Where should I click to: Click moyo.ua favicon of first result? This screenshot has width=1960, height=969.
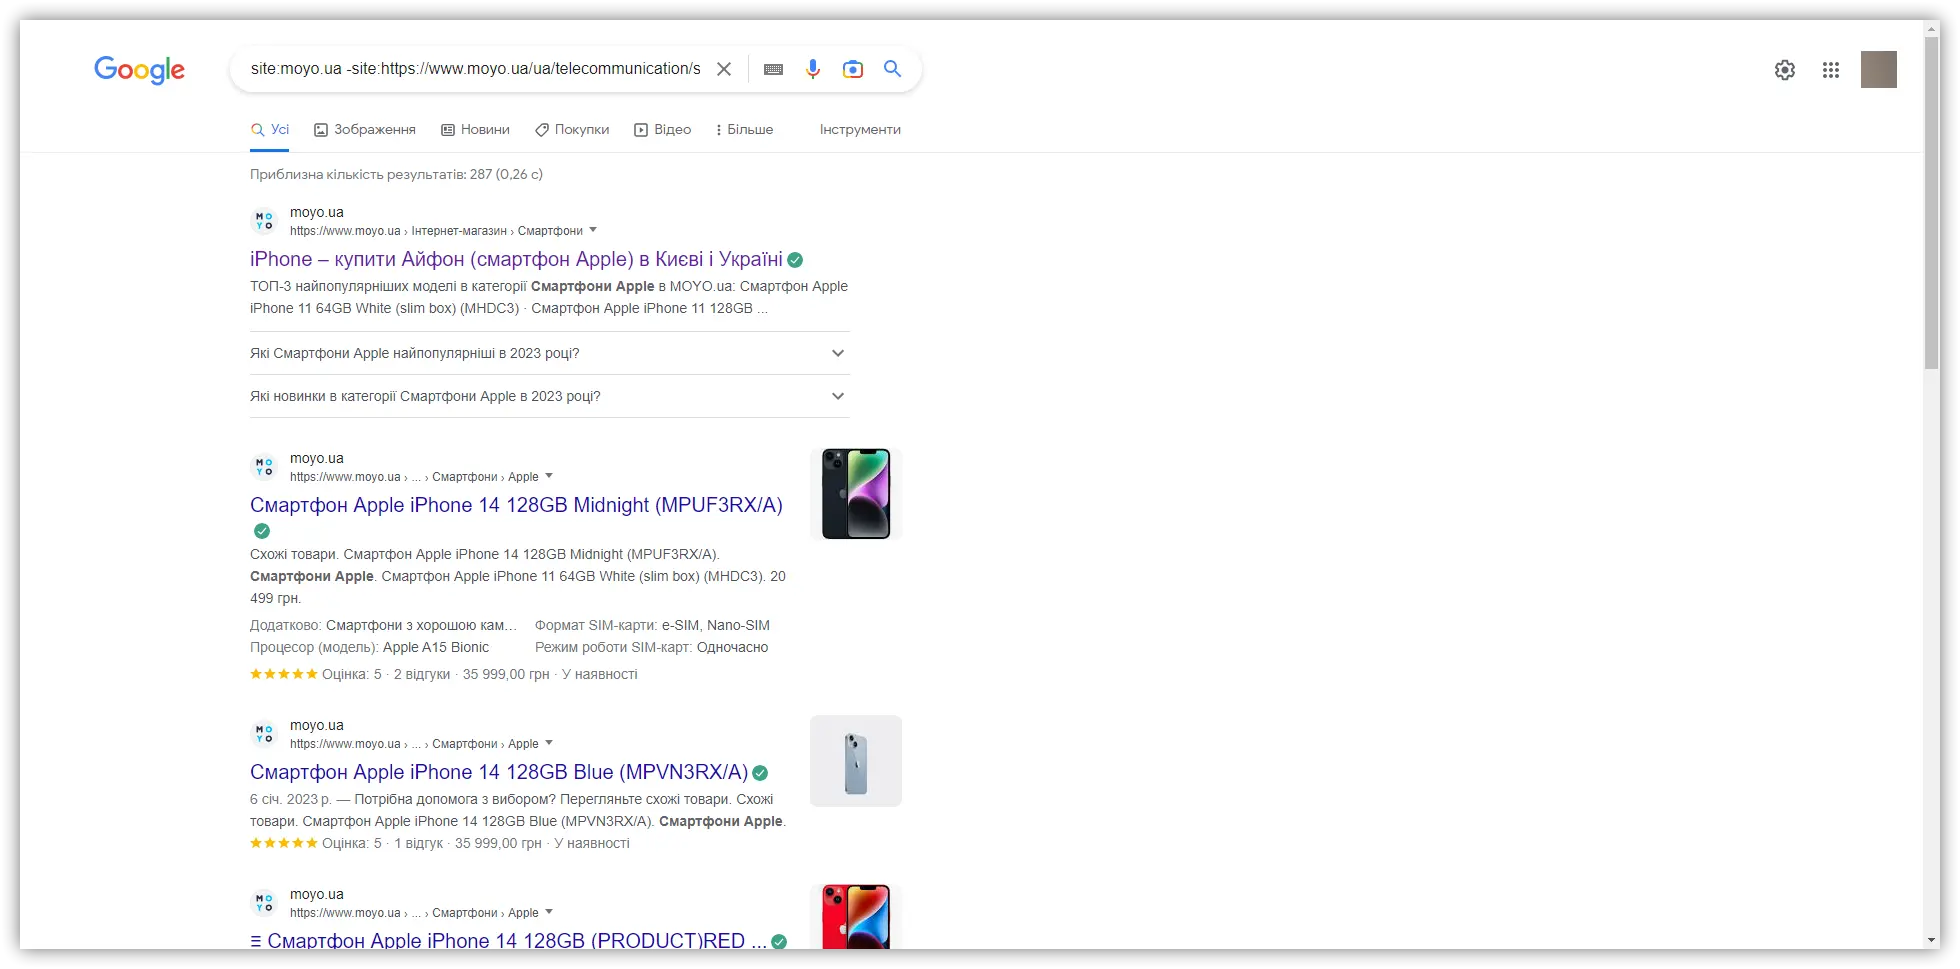point(264,221)
